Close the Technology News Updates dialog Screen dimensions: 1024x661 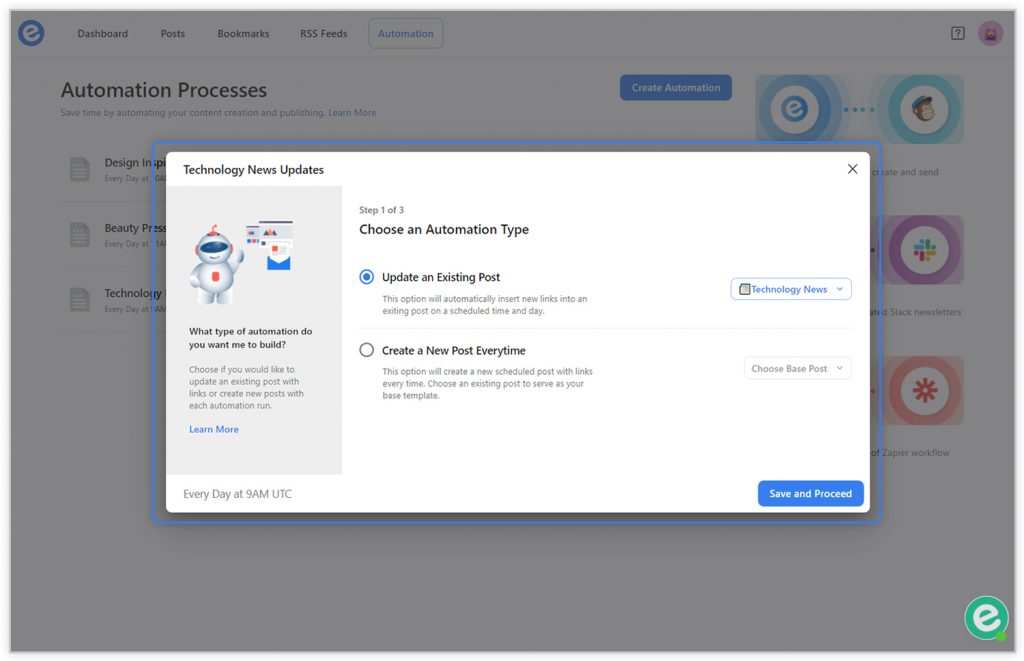(x=852, y=169)
